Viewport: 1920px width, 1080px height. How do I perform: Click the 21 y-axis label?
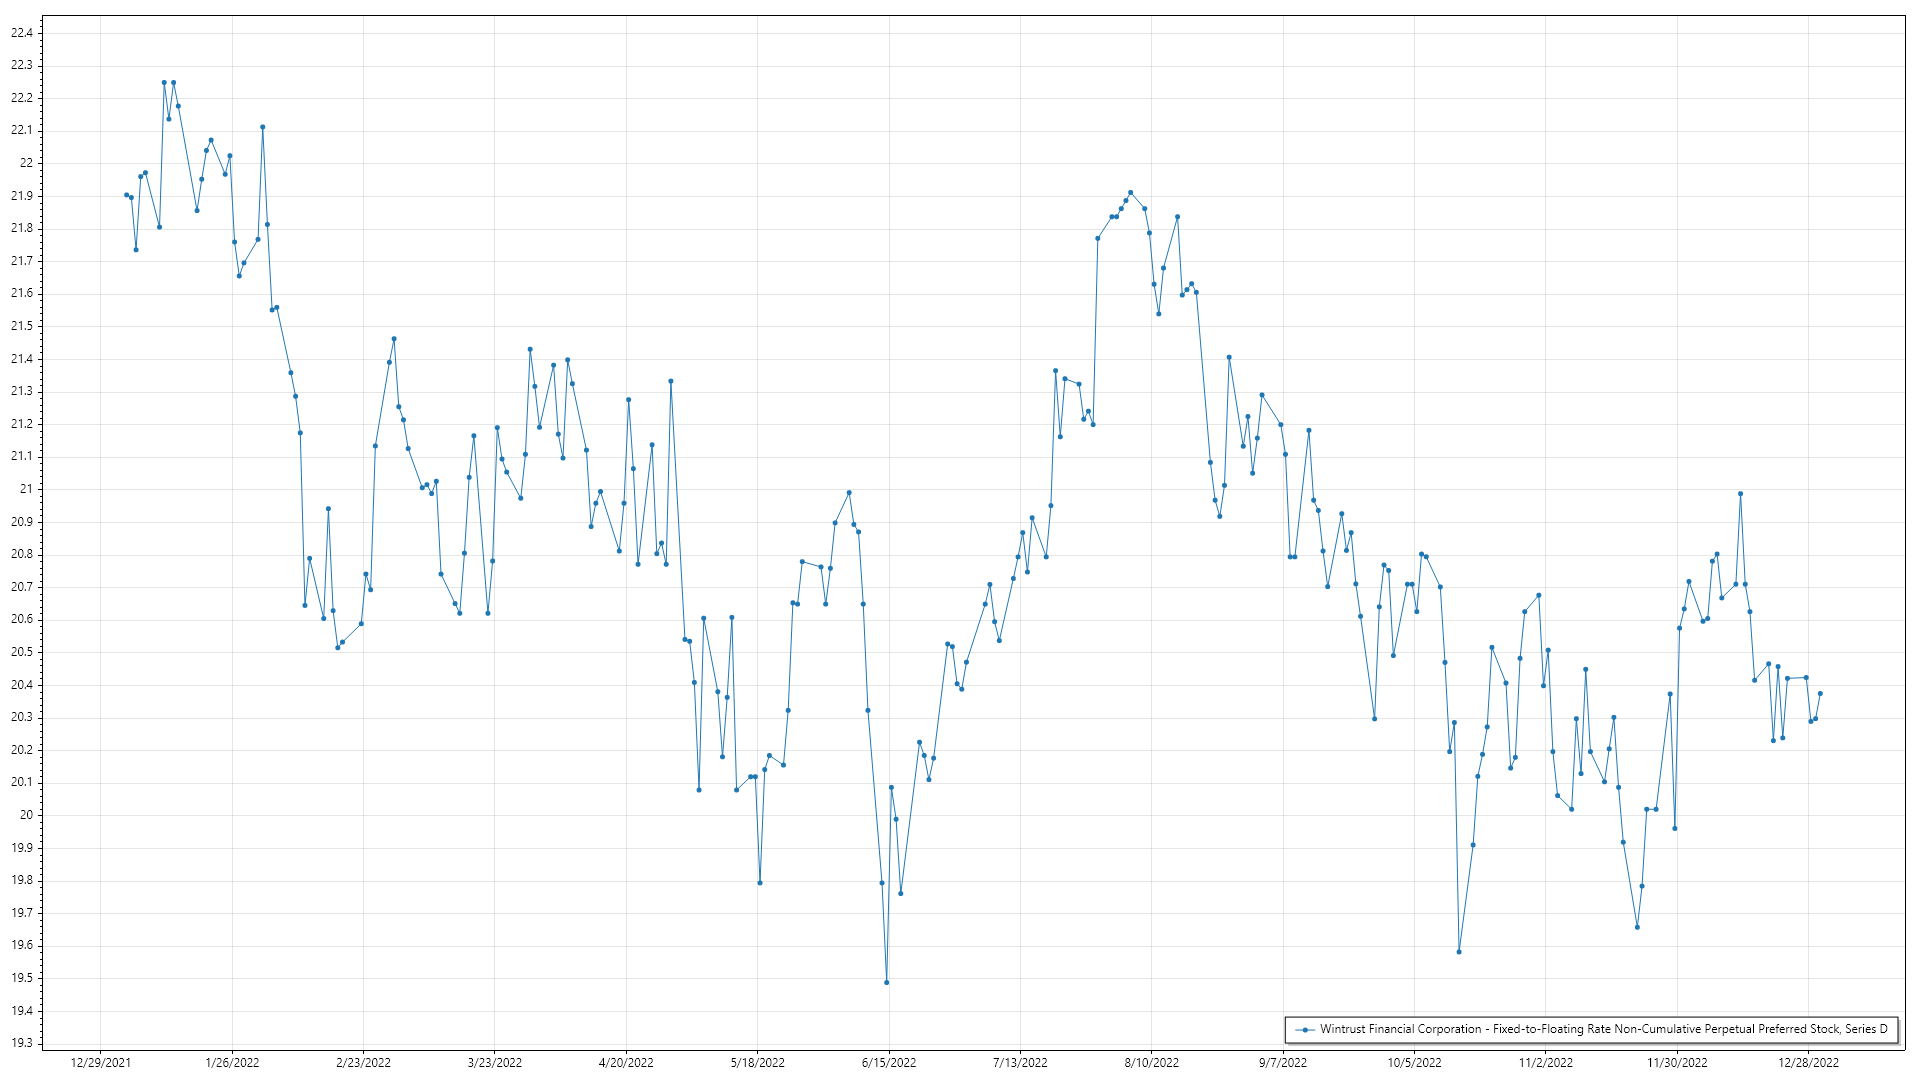click(x=26, y=489)
